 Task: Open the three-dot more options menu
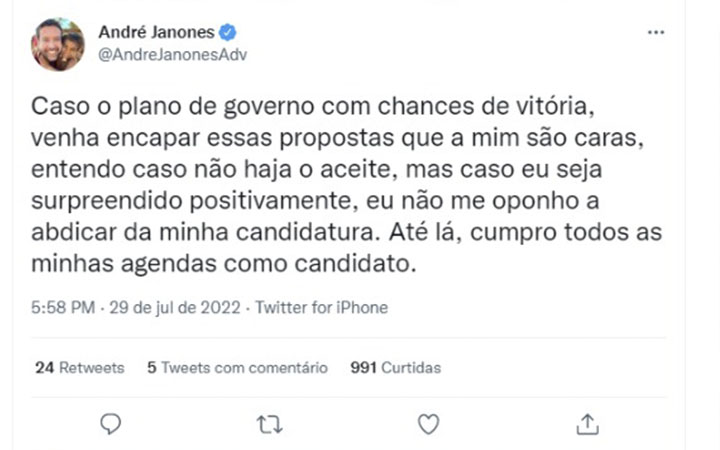tap(656, 32)
